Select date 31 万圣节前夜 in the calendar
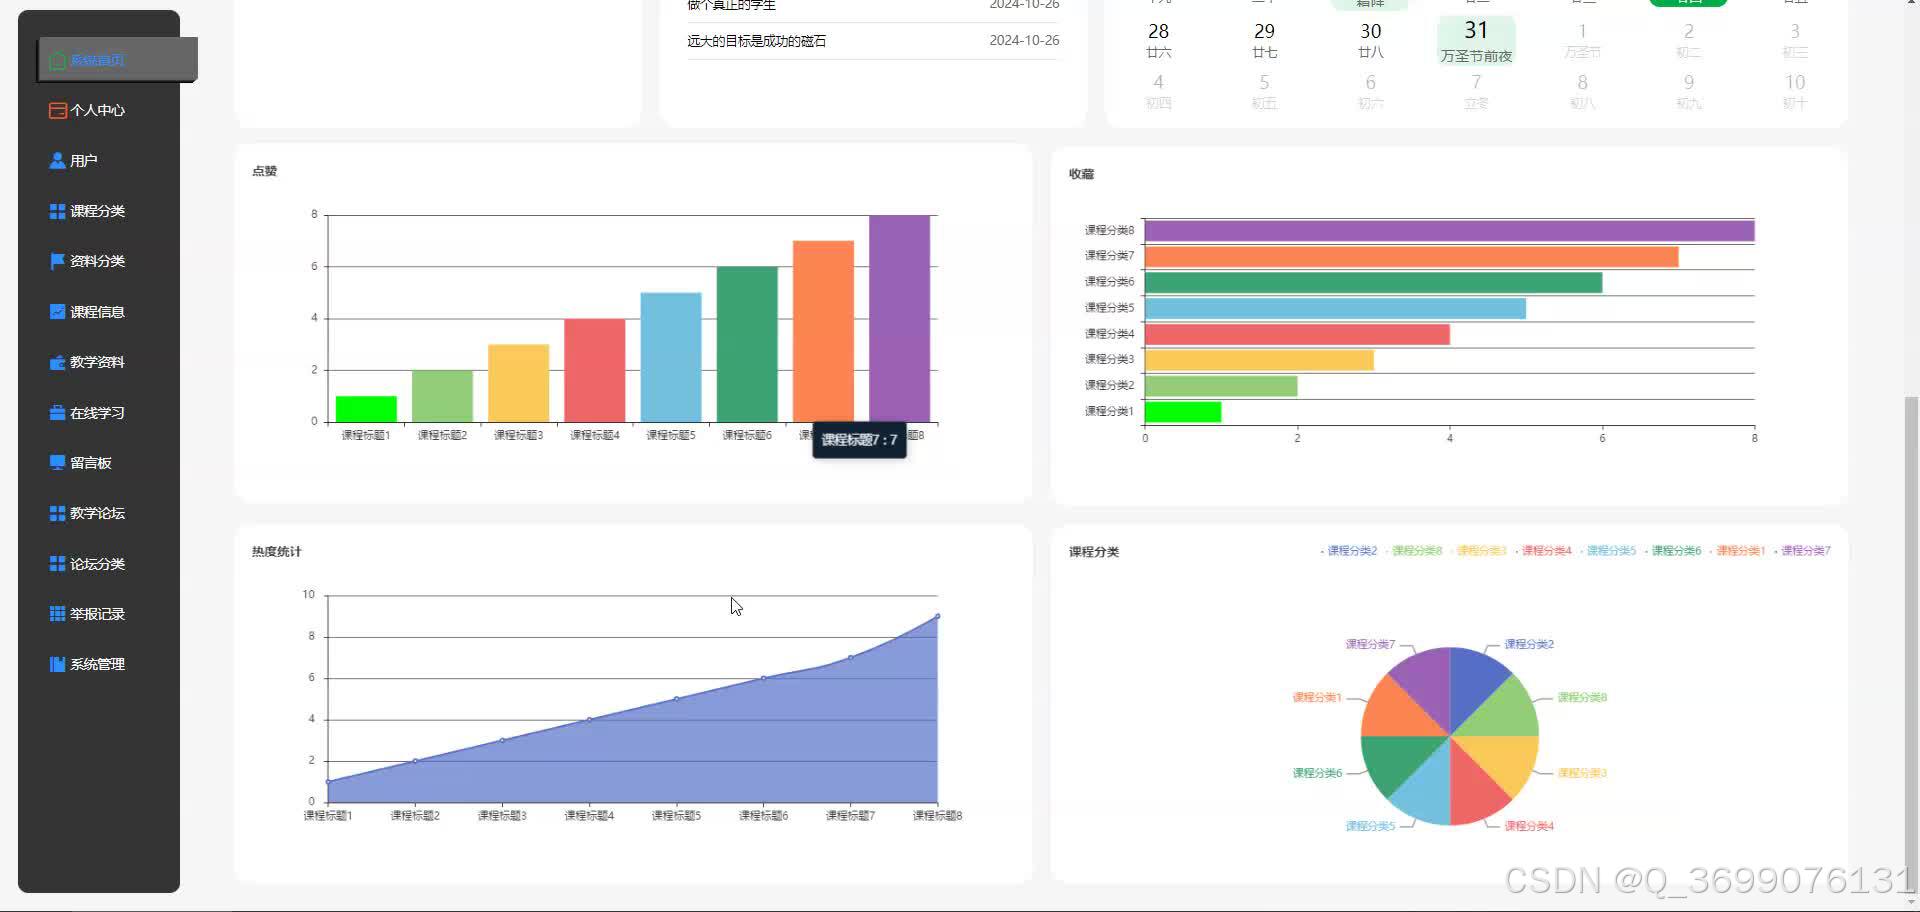1920x912 pixels. (1476, 41)
